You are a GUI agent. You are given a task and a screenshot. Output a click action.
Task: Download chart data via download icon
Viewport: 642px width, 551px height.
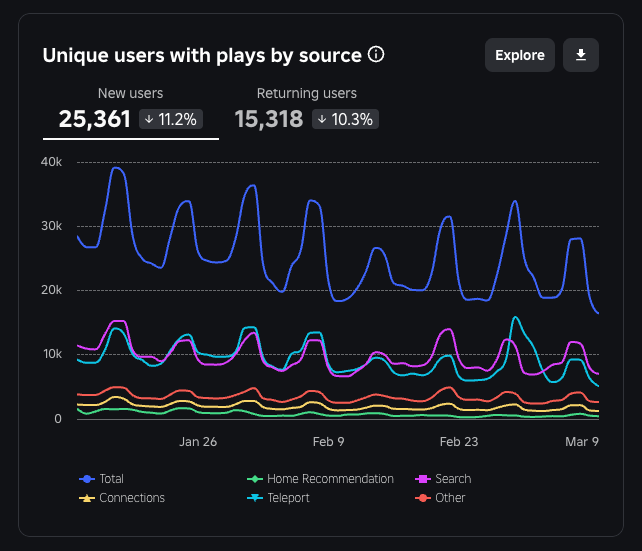[x=581, y=55]
